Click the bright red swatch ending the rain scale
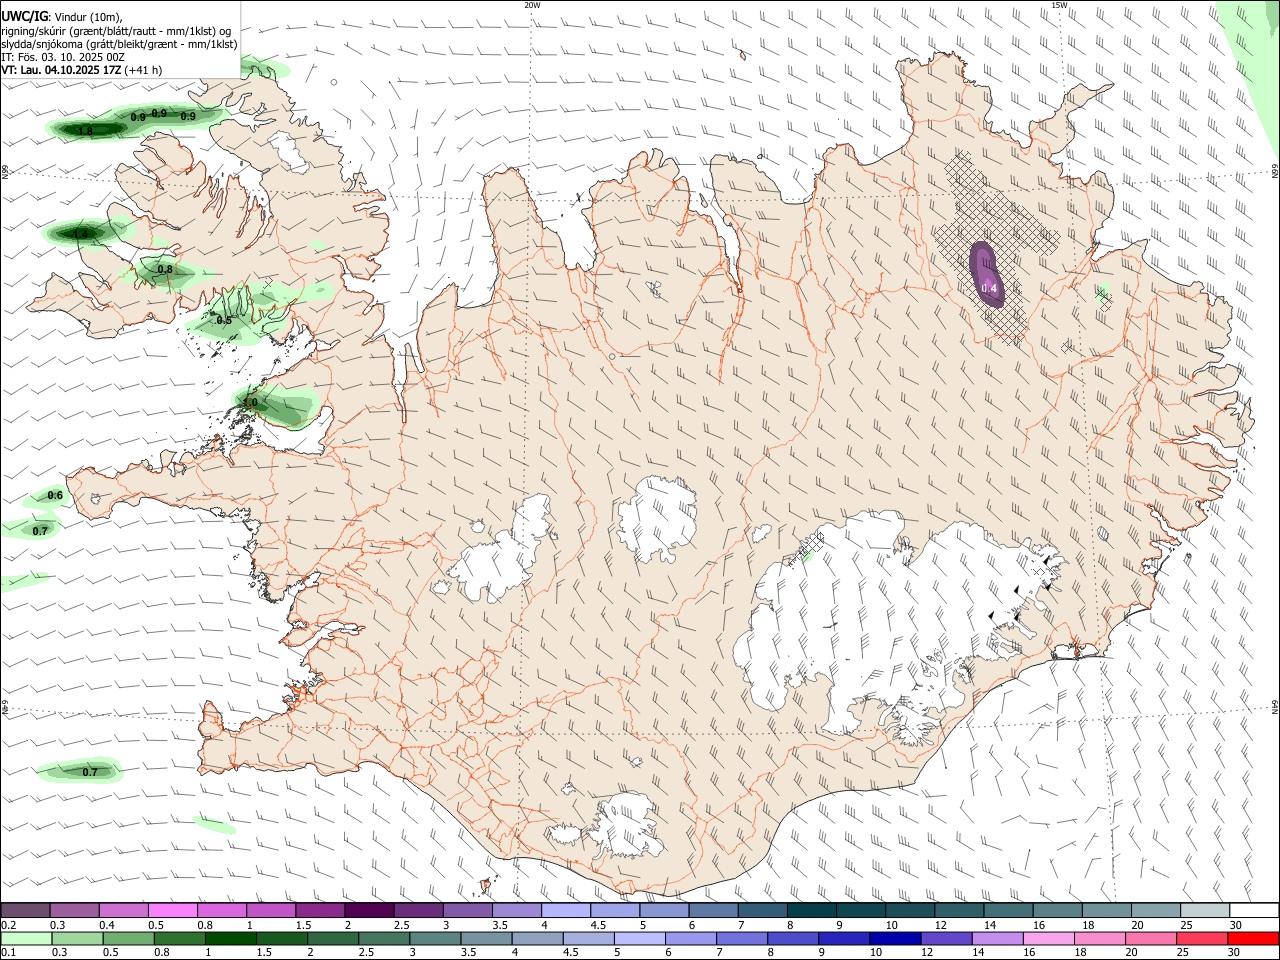The height and width of the screenshot is (960, 1280). (1253, 938)
